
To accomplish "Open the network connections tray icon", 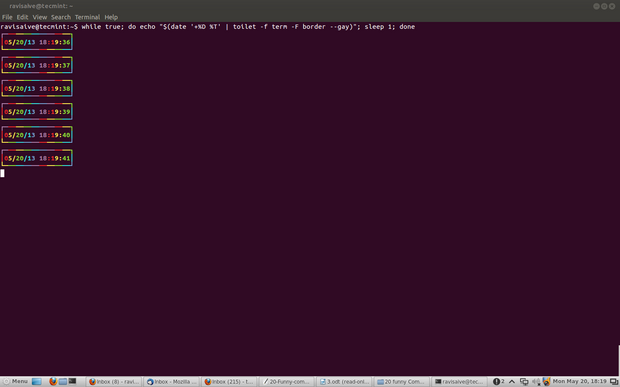I will point(524,381).
